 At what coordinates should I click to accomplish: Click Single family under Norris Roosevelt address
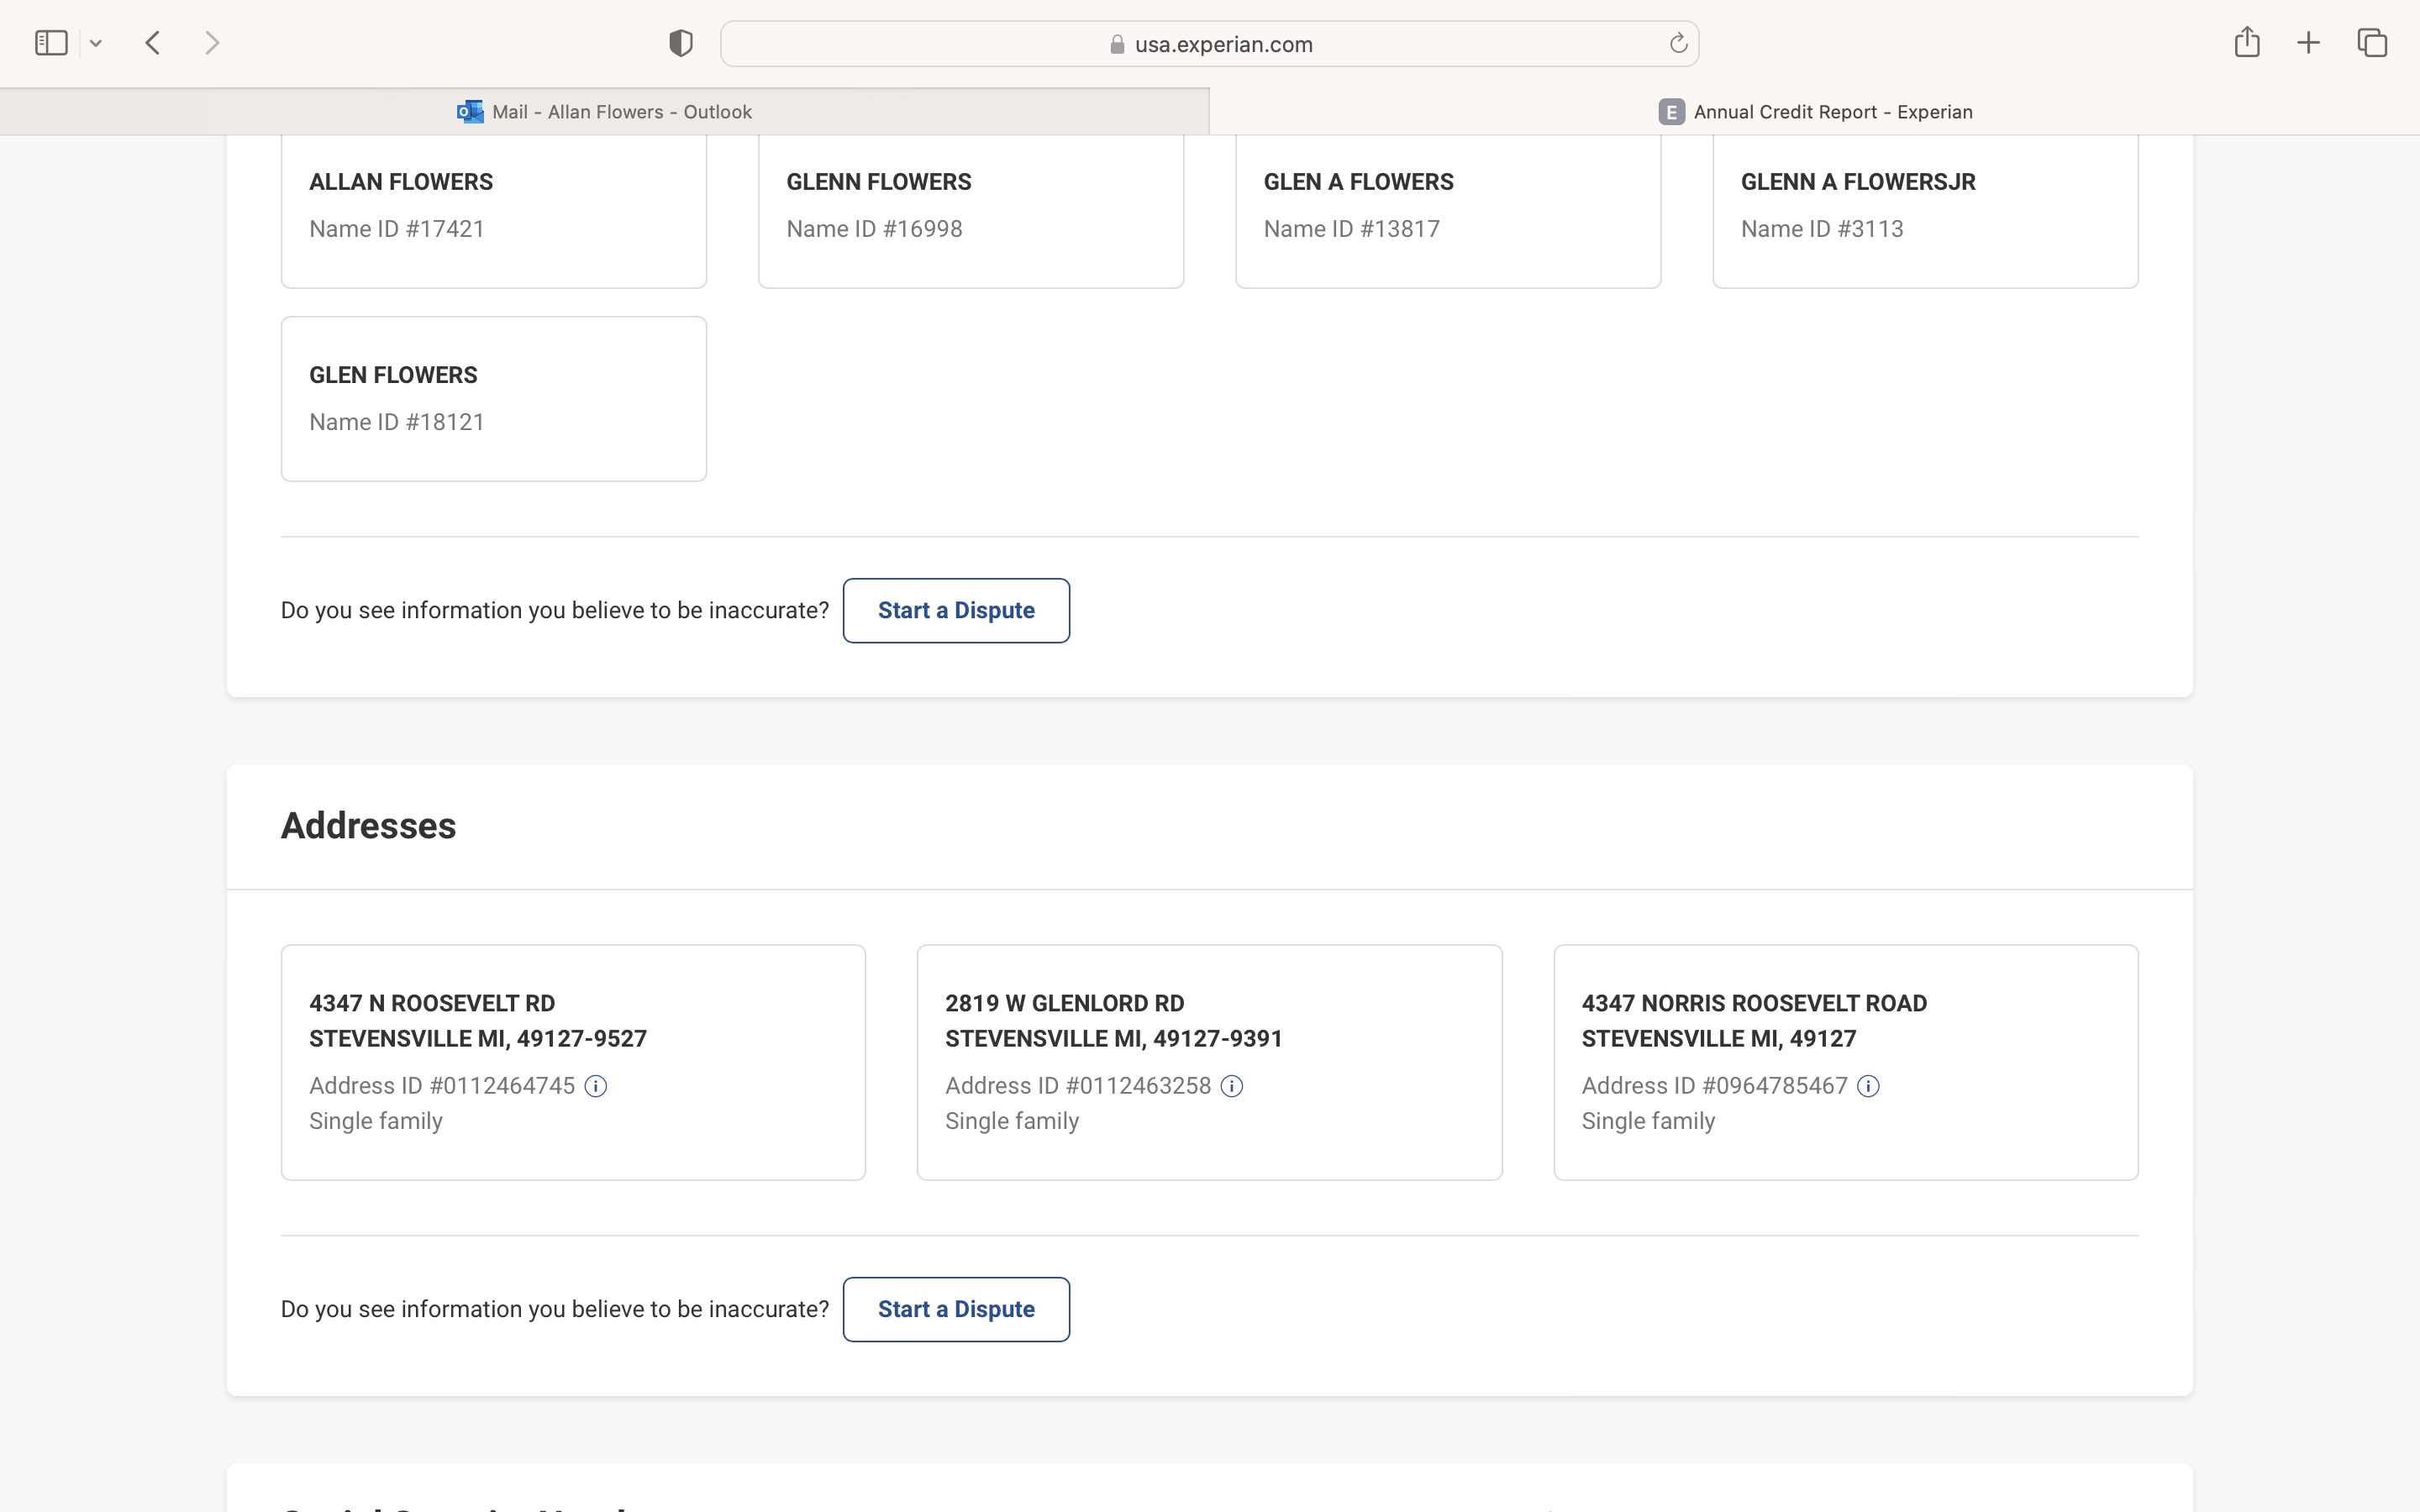pyautogui.click(x=1648, y=1121)
